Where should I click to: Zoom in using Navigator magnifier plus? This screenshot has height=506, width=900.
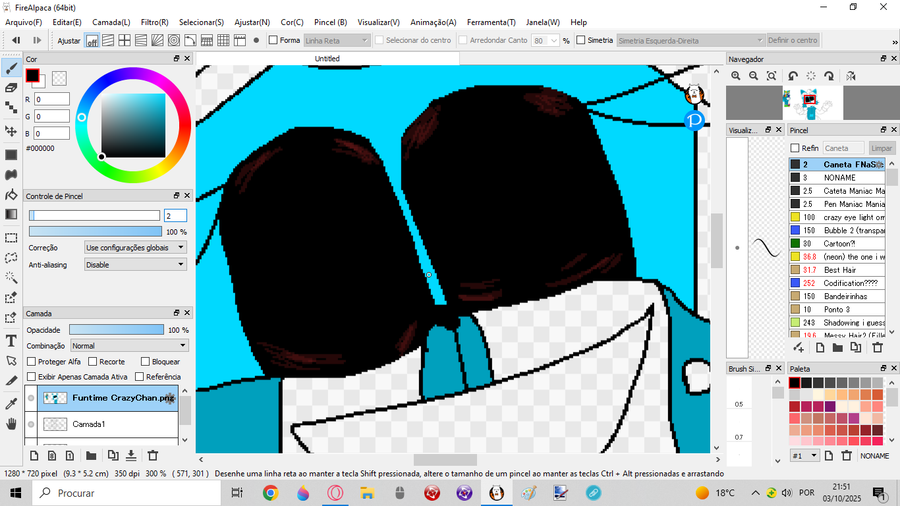point(736,76)
